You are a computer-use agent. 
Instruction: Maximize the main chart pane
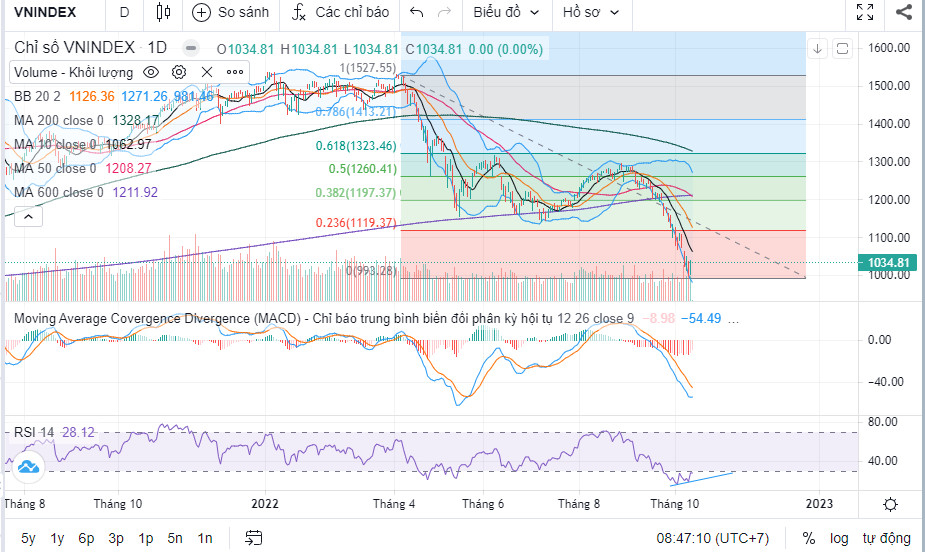[842, 48]
